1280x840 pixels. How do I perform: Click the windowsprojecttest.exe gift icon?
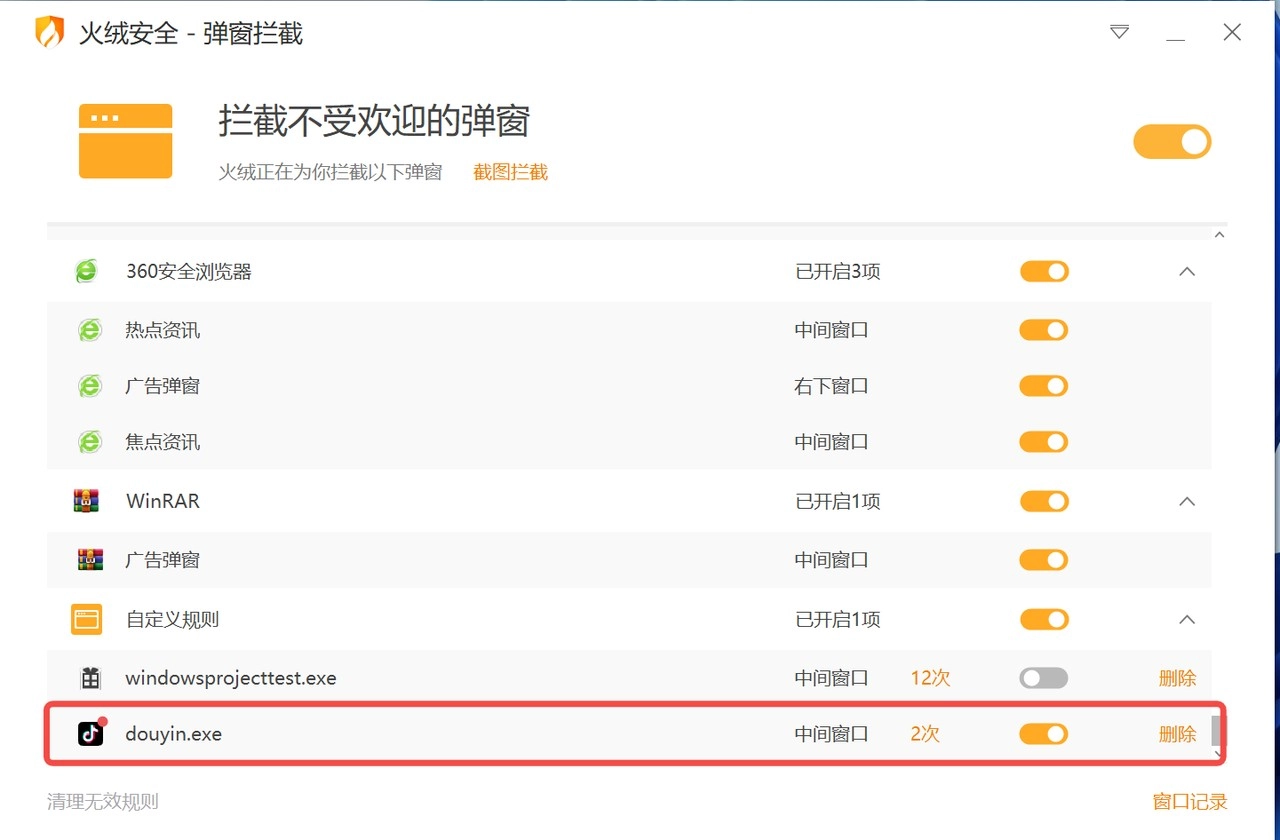pyautogui.click(x=90, y=678)
